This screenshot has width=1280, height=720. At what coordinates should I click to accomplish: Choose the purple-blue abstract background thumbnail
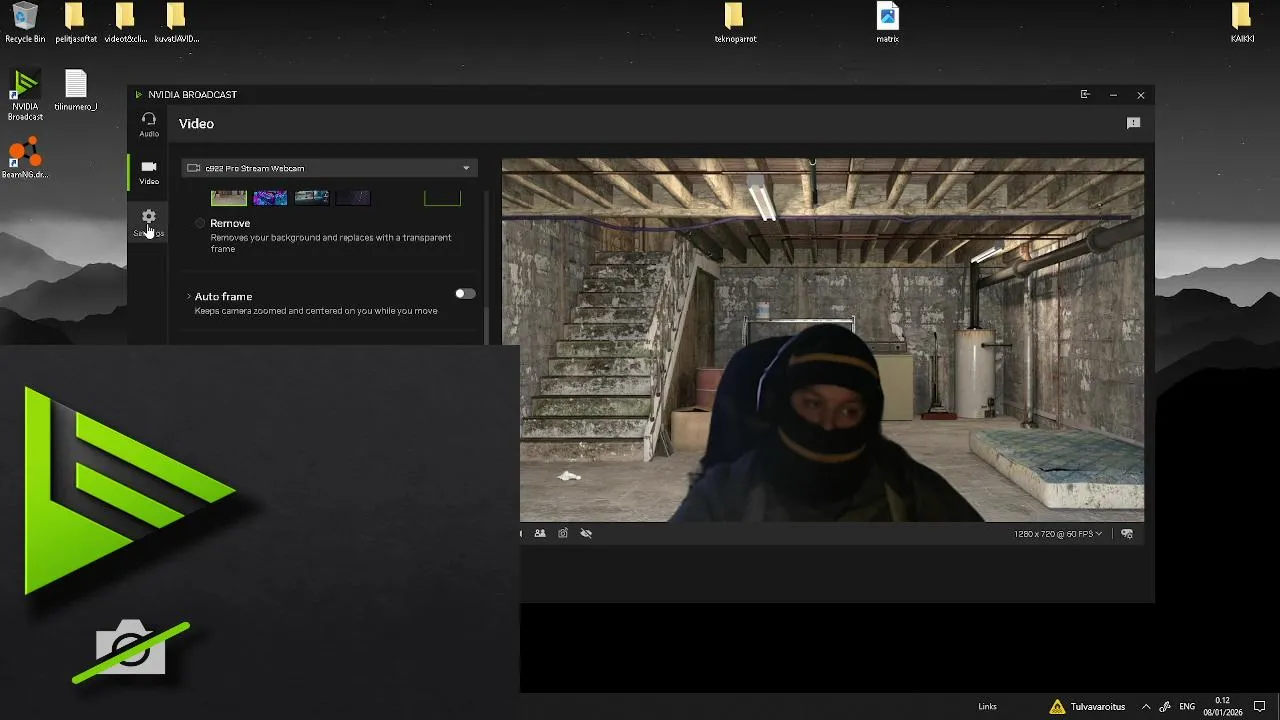coord(270,197)
